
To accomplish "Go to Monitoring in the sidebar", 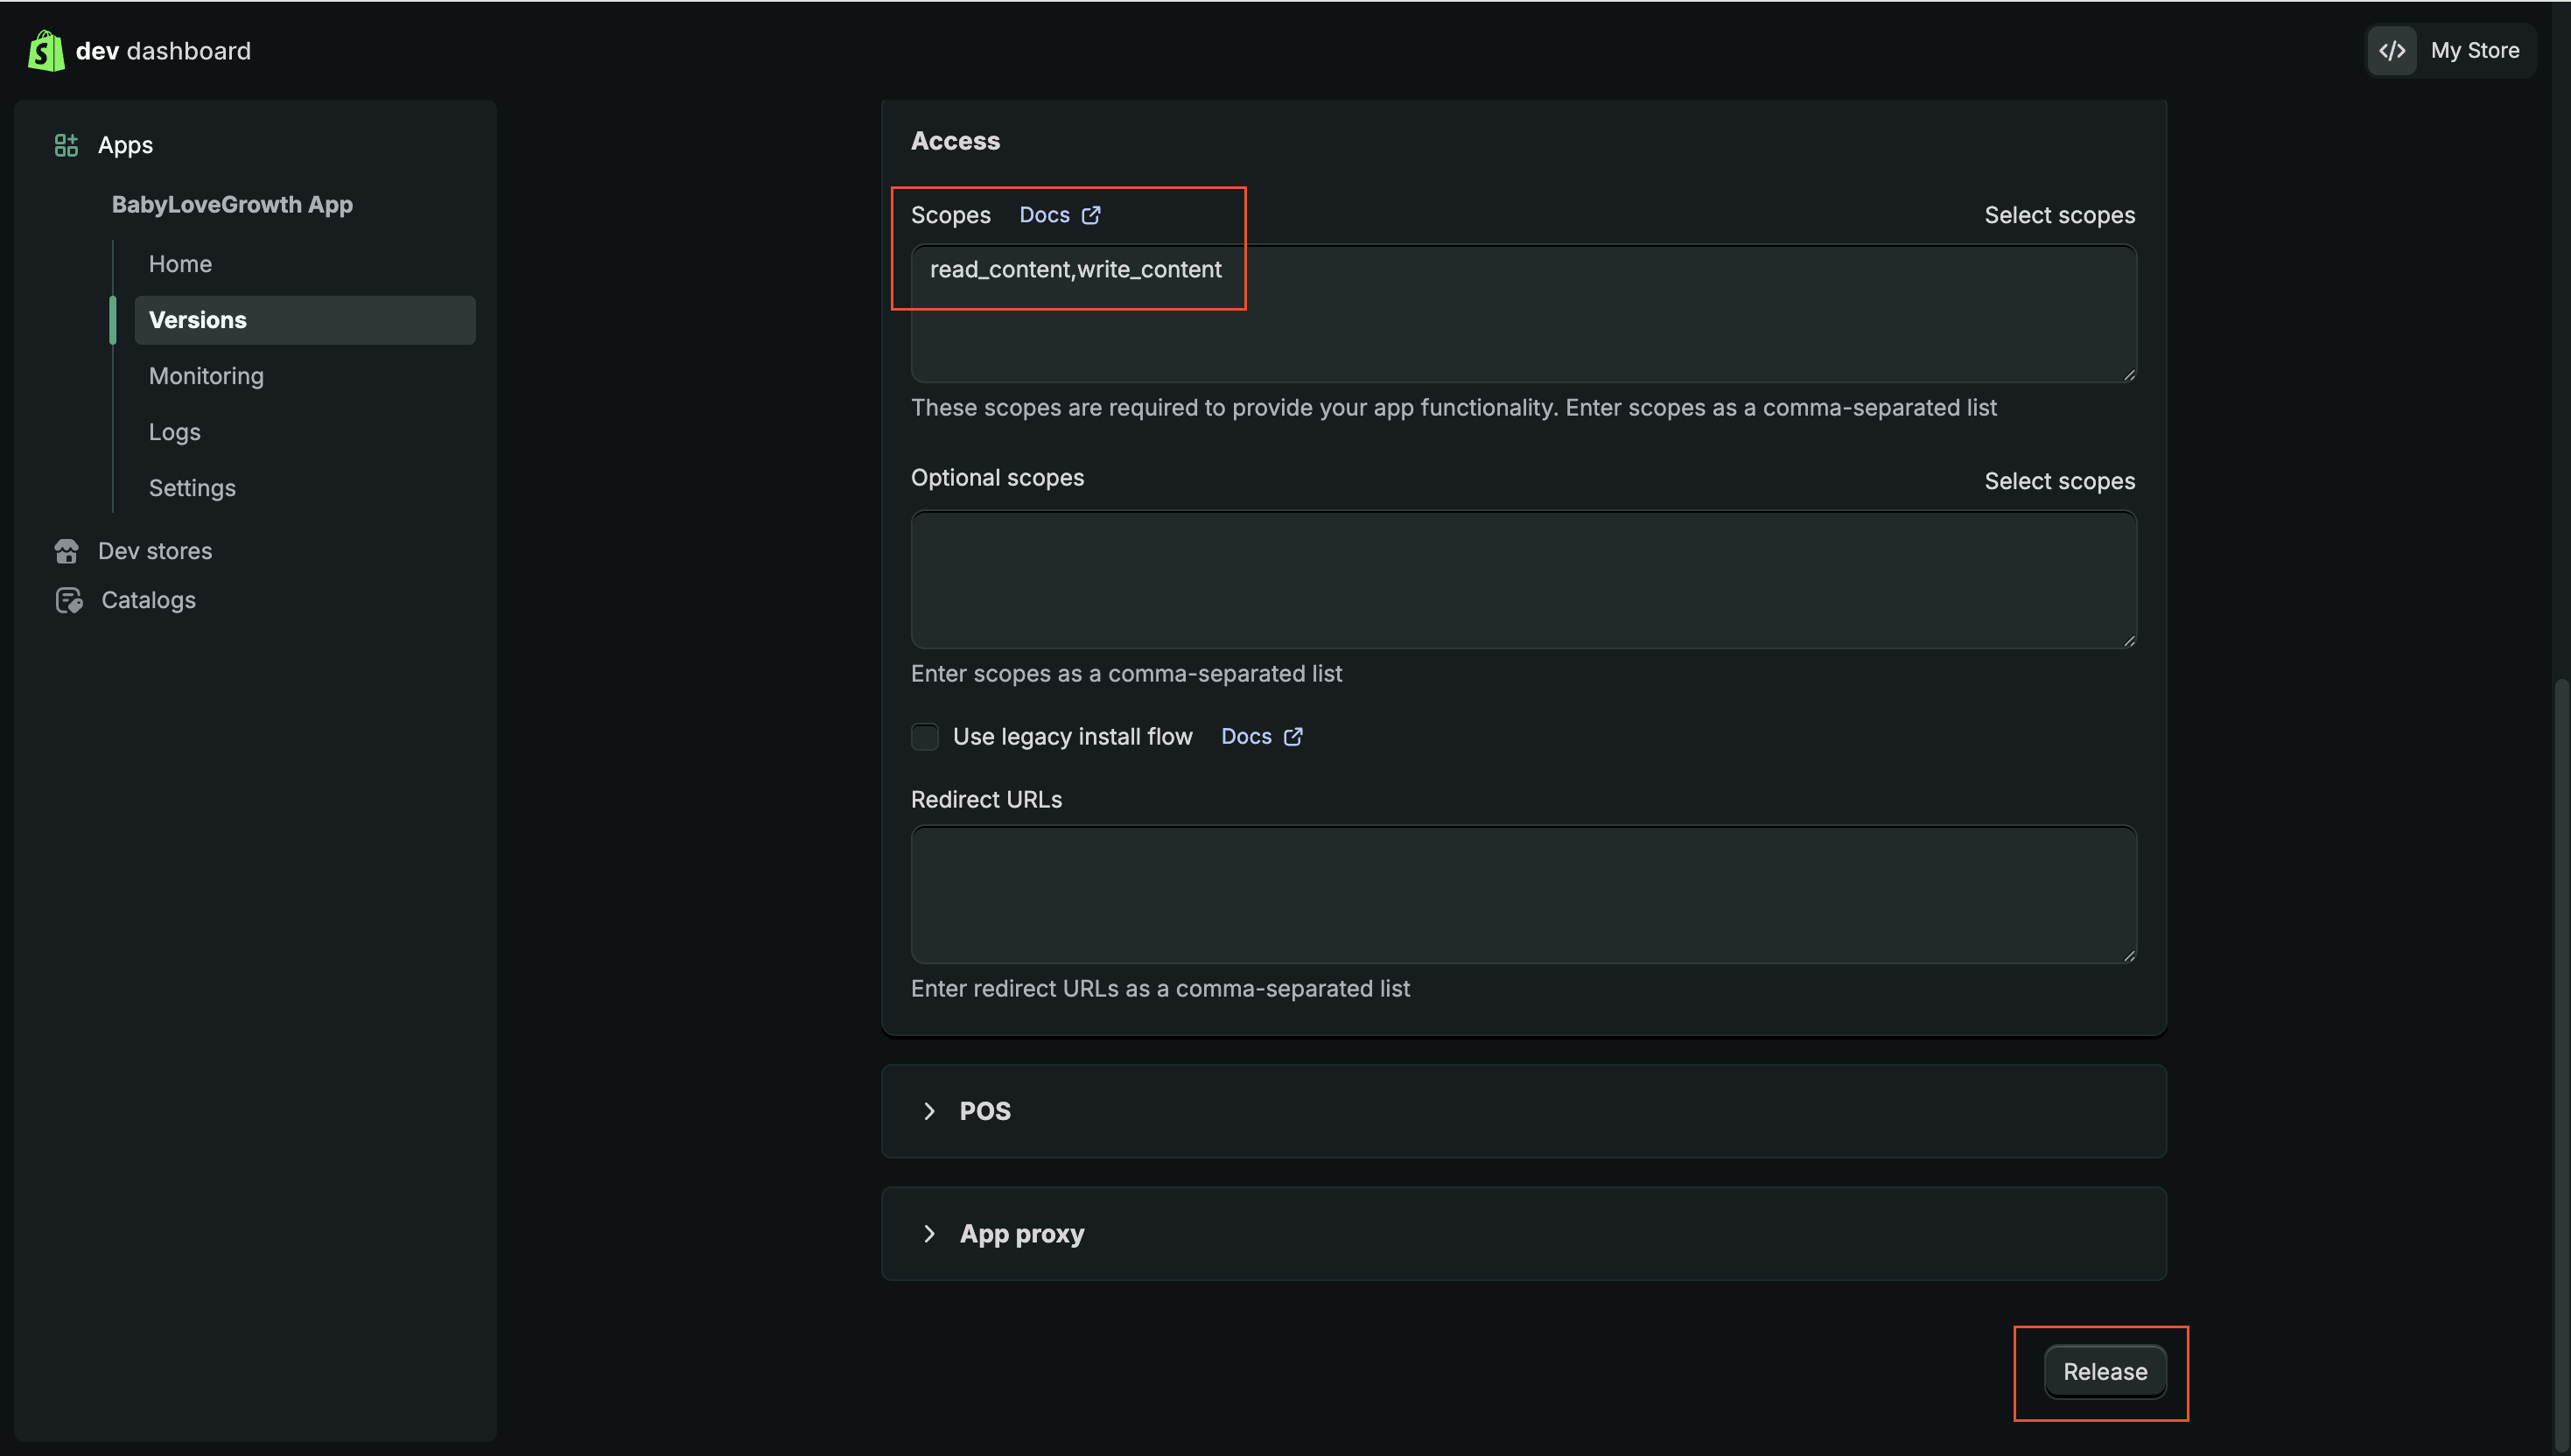I will pyautogui.click(x=206, y=376).
